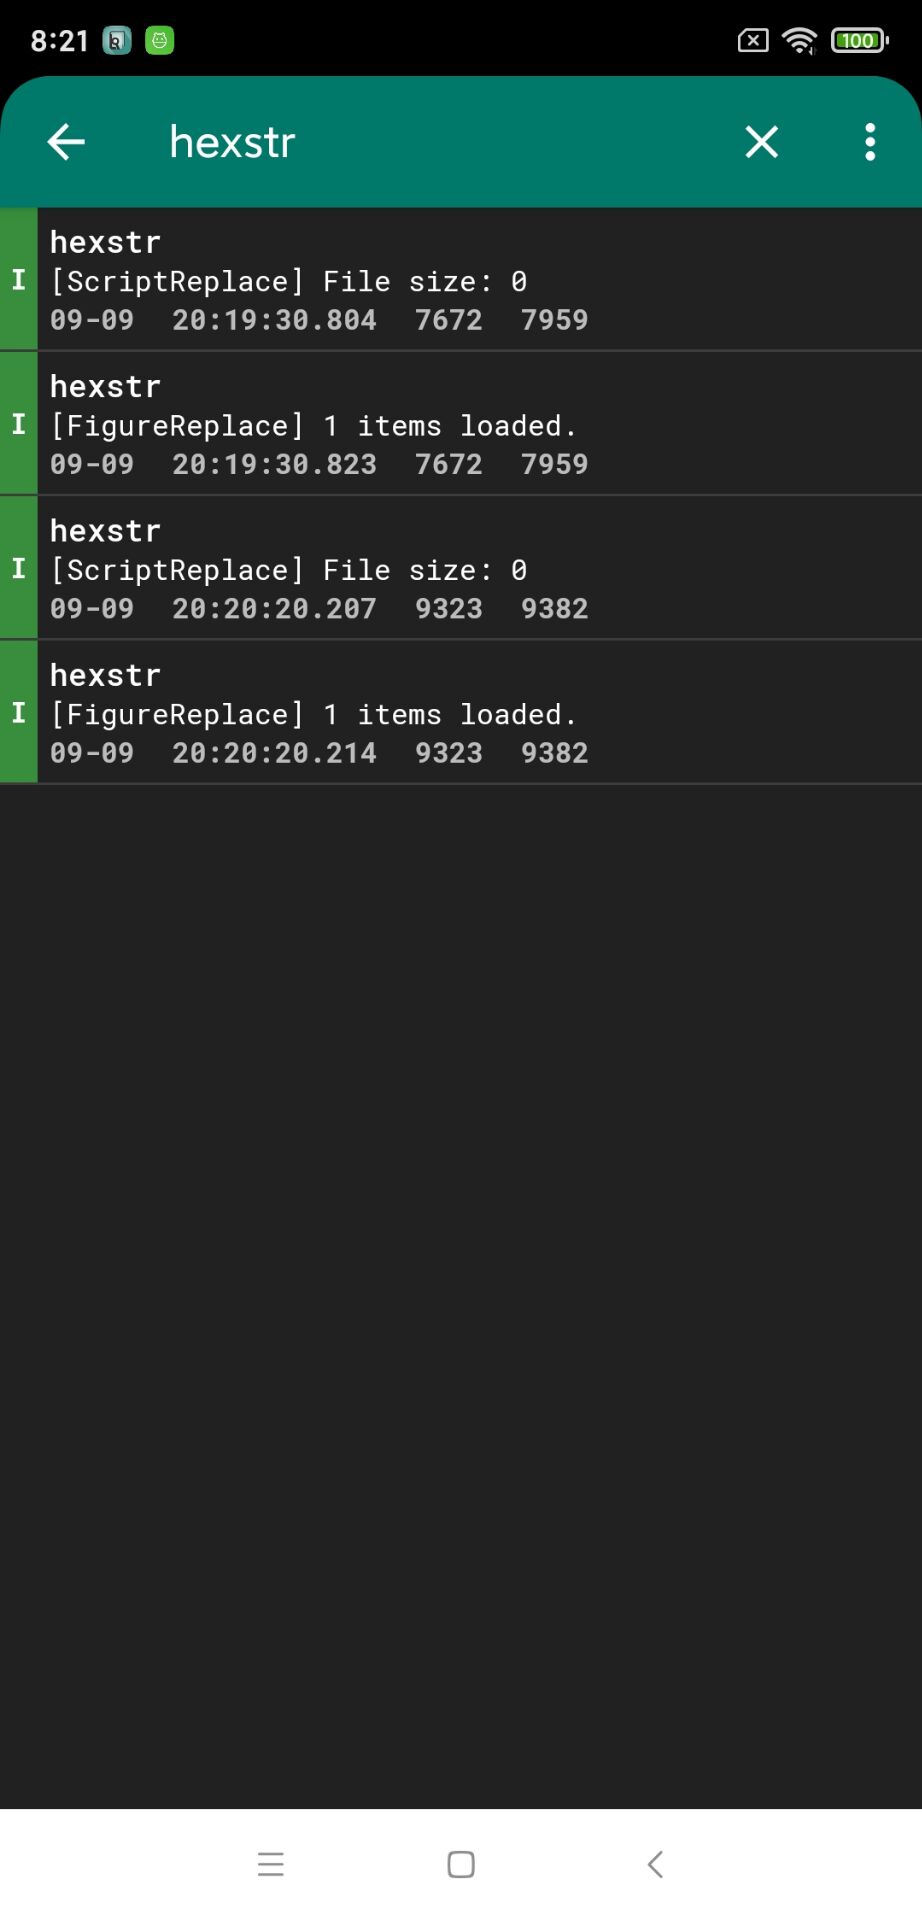Select ScriptReplace log entry at 20:20:20.207
Image resolution: width=922 pixels, height=1920 pixels.
(461, 568)
